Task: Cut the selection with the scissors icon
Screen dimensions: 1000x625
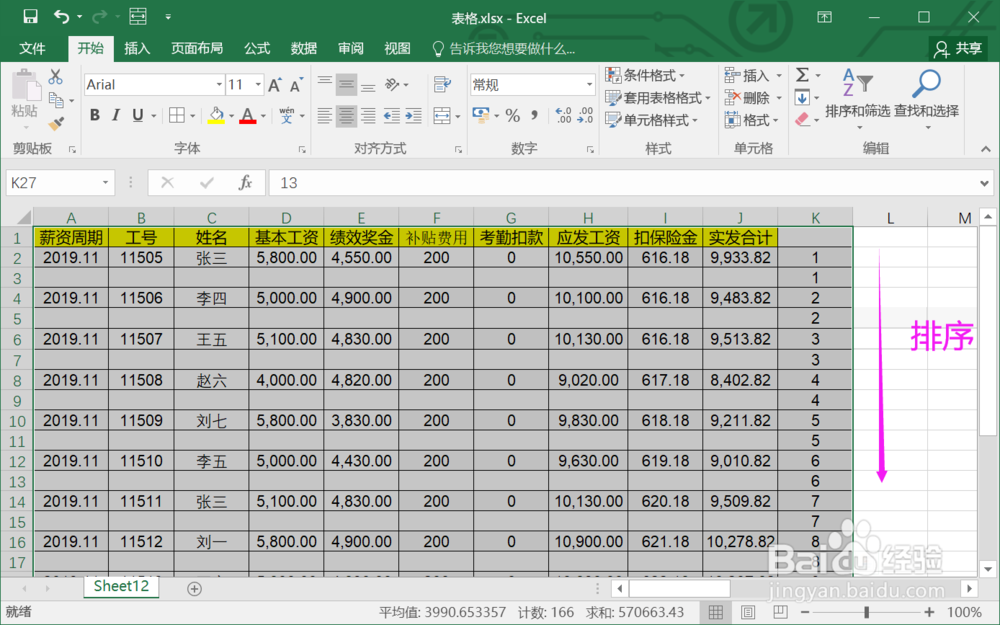Action: 55,77
